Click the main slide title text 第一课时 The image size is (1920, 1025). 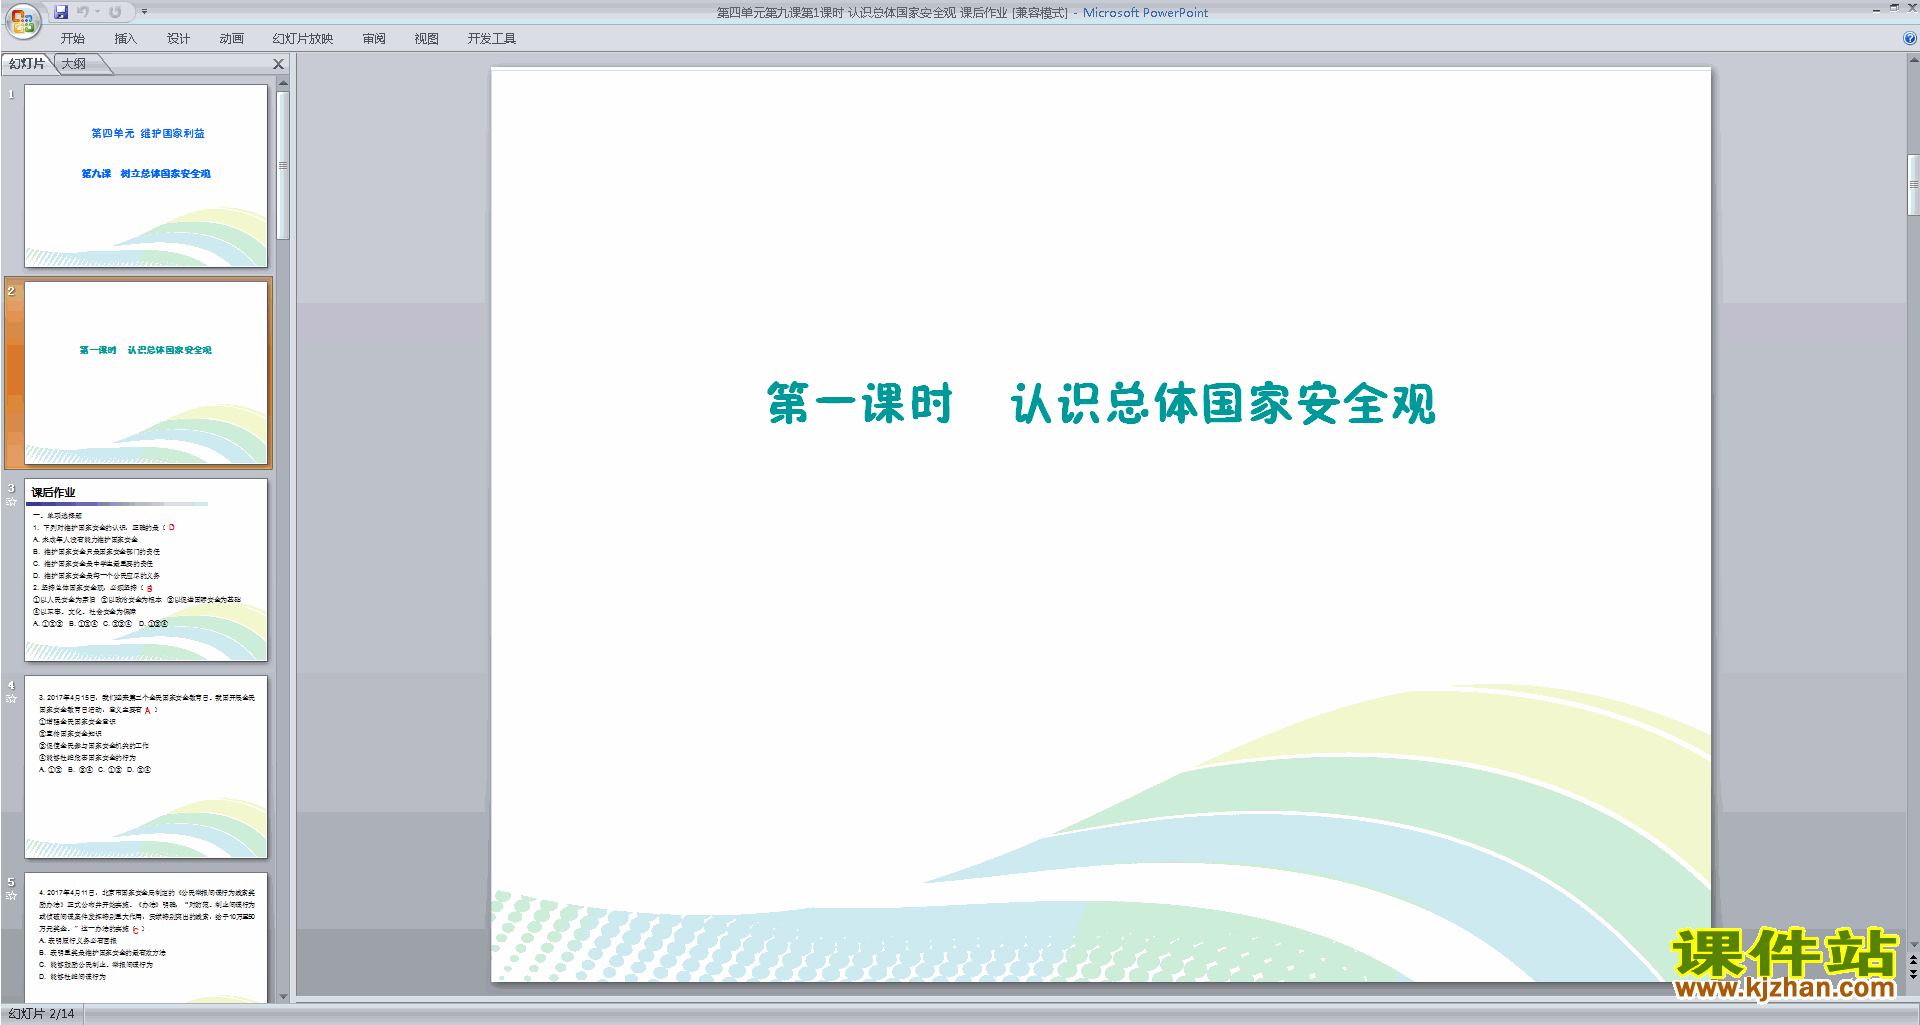(860, 404)
